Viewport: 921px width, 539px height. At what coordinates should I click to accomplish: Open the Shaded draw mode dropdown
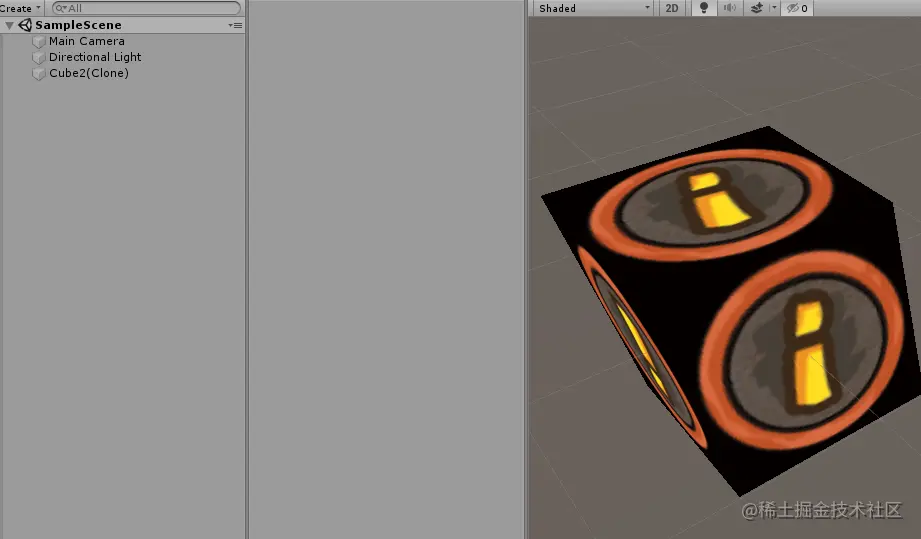[594, 8]
